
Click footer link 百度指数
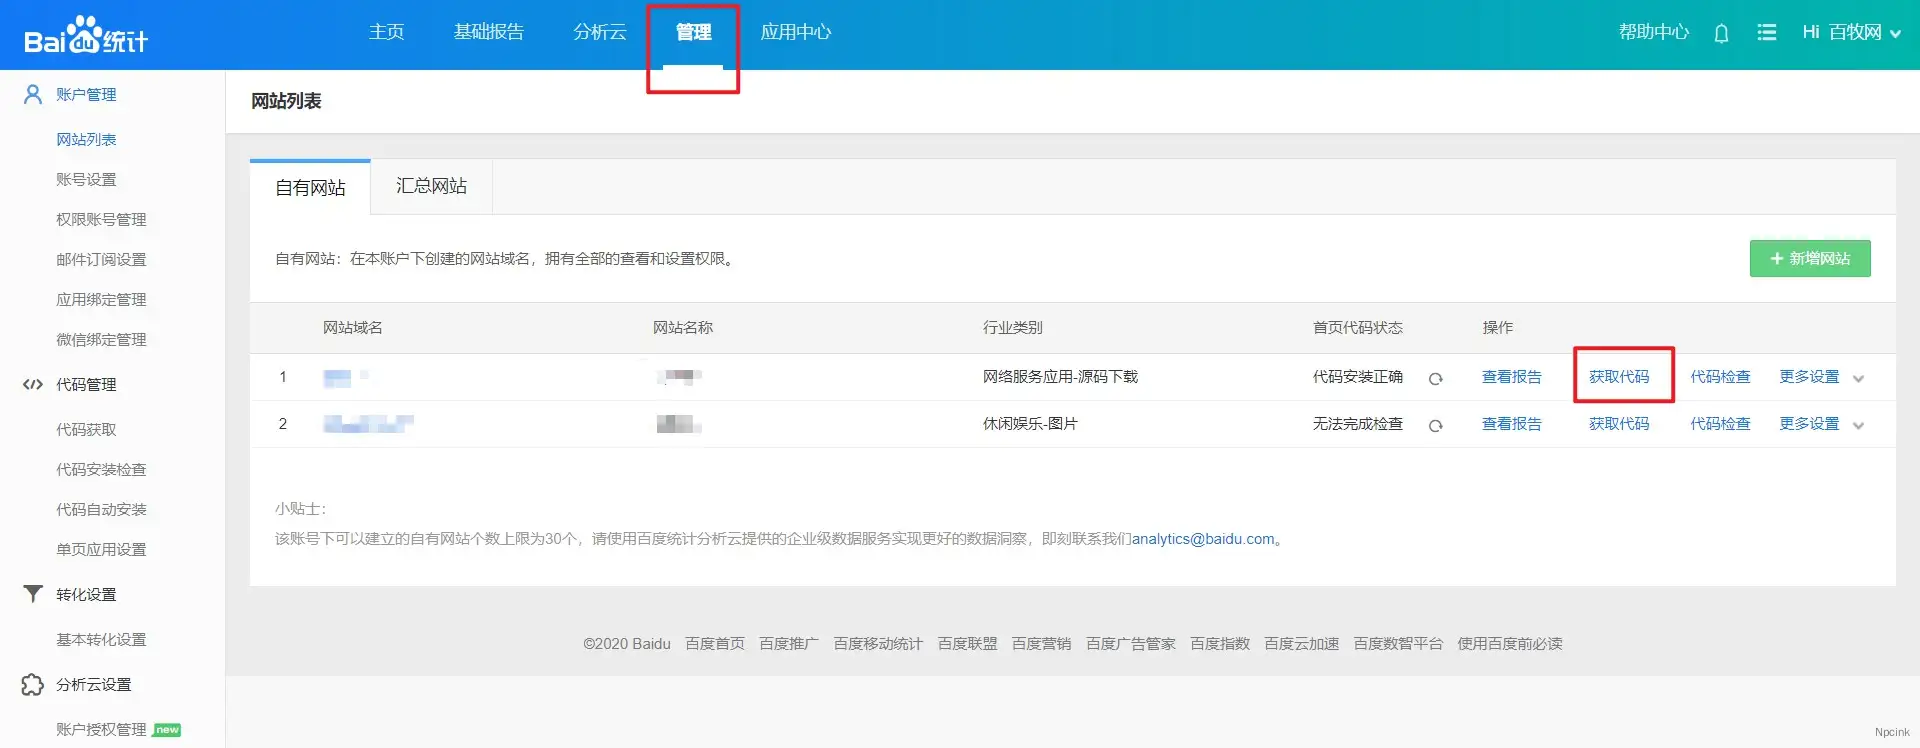coord(1220,644)
